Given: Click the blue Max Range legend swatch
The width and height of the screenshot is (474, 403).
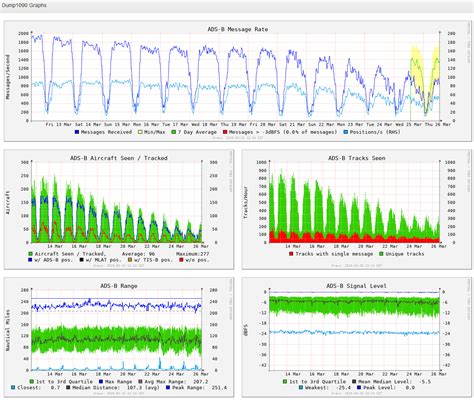Looking at the screenshot, I should [101, 382].
